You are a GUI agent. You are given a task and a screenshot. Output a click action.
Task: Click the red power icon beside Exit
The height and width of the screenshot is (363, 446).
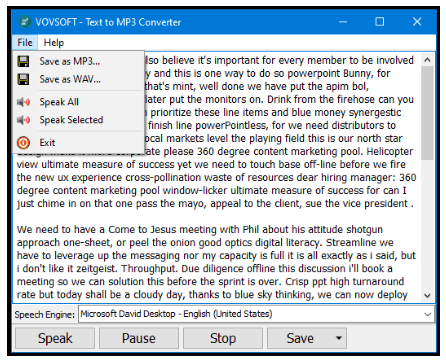23,143
